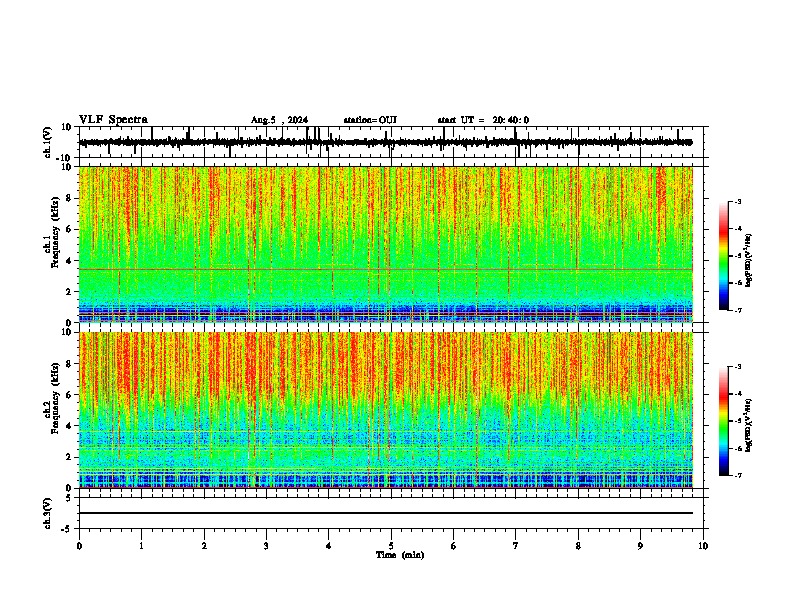Click the time axis tick label "3"
This screenshot has height=612, width=792.
click(x=266, y=546)
